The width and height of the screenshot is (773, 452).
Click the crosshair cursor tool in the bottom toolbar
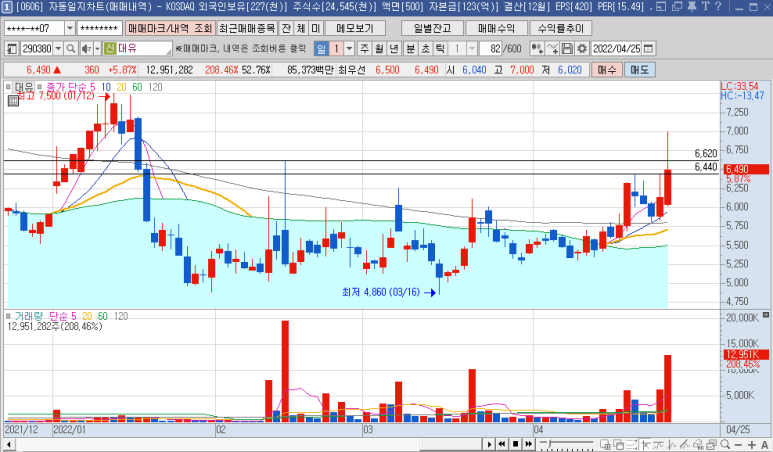(645, 444)
